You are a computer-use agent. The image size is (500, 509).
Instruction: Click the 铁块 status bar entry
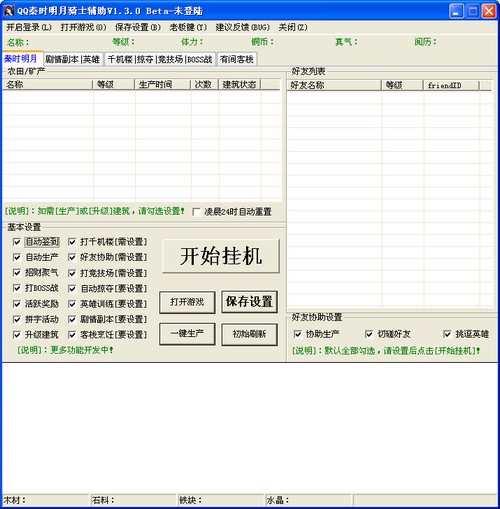click(x=221, y=500)
